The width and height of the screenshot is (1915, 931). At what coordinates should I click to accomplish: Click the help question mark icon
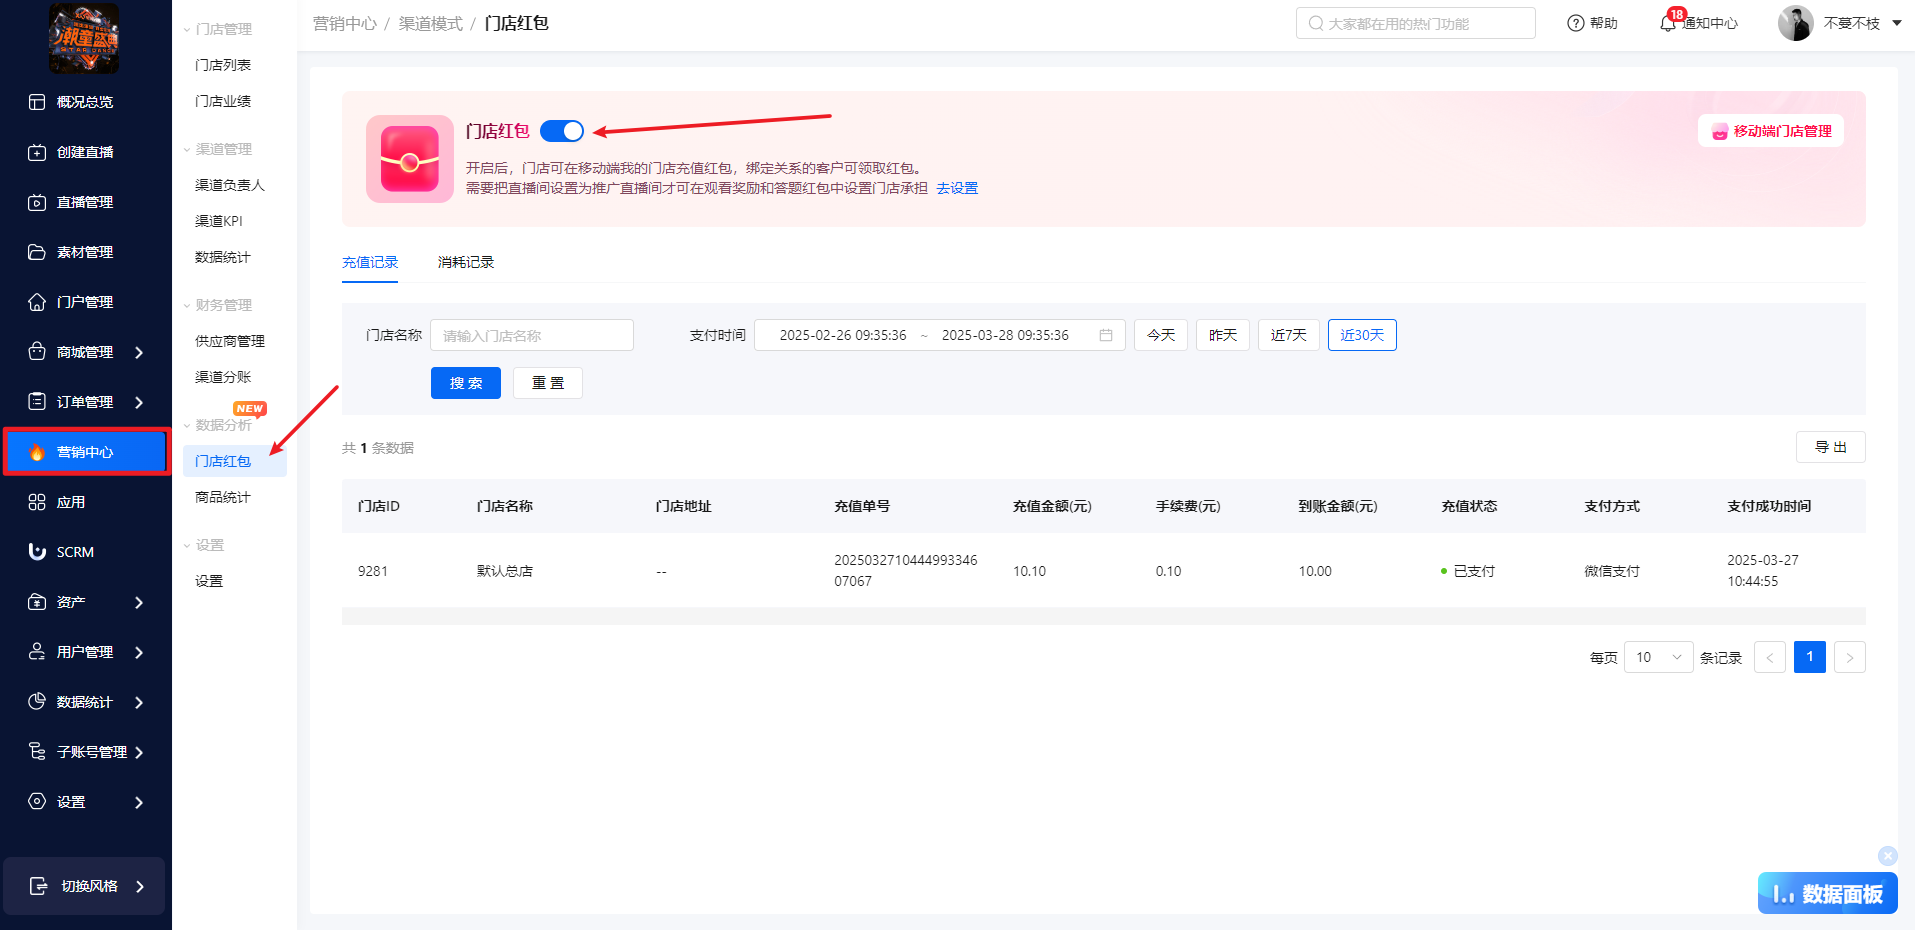[1576, 23]
